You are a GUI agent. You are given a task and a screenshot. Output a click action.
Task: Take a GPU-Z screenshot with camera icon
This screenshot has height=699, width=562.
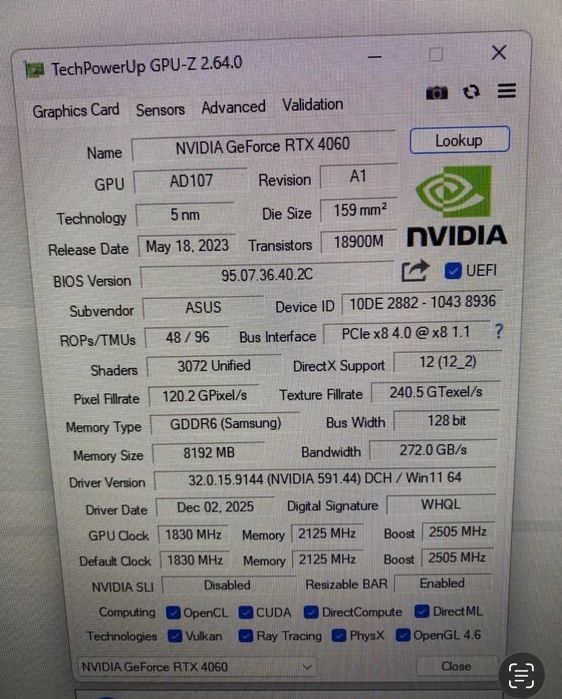[436, 93]
